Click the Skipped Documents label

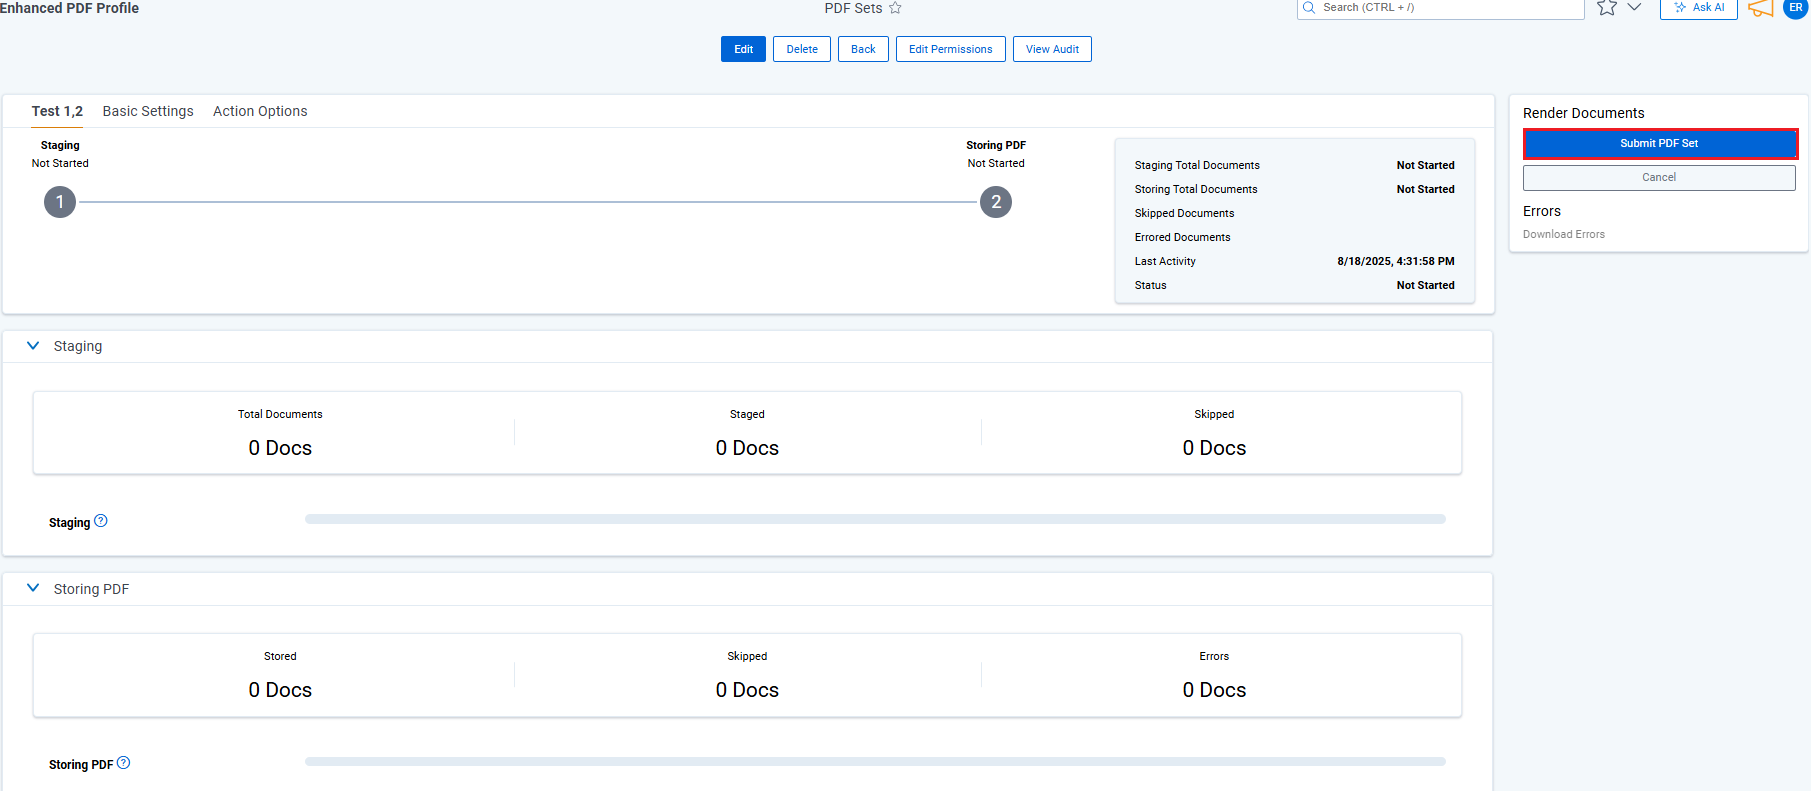click(1184, 213)
